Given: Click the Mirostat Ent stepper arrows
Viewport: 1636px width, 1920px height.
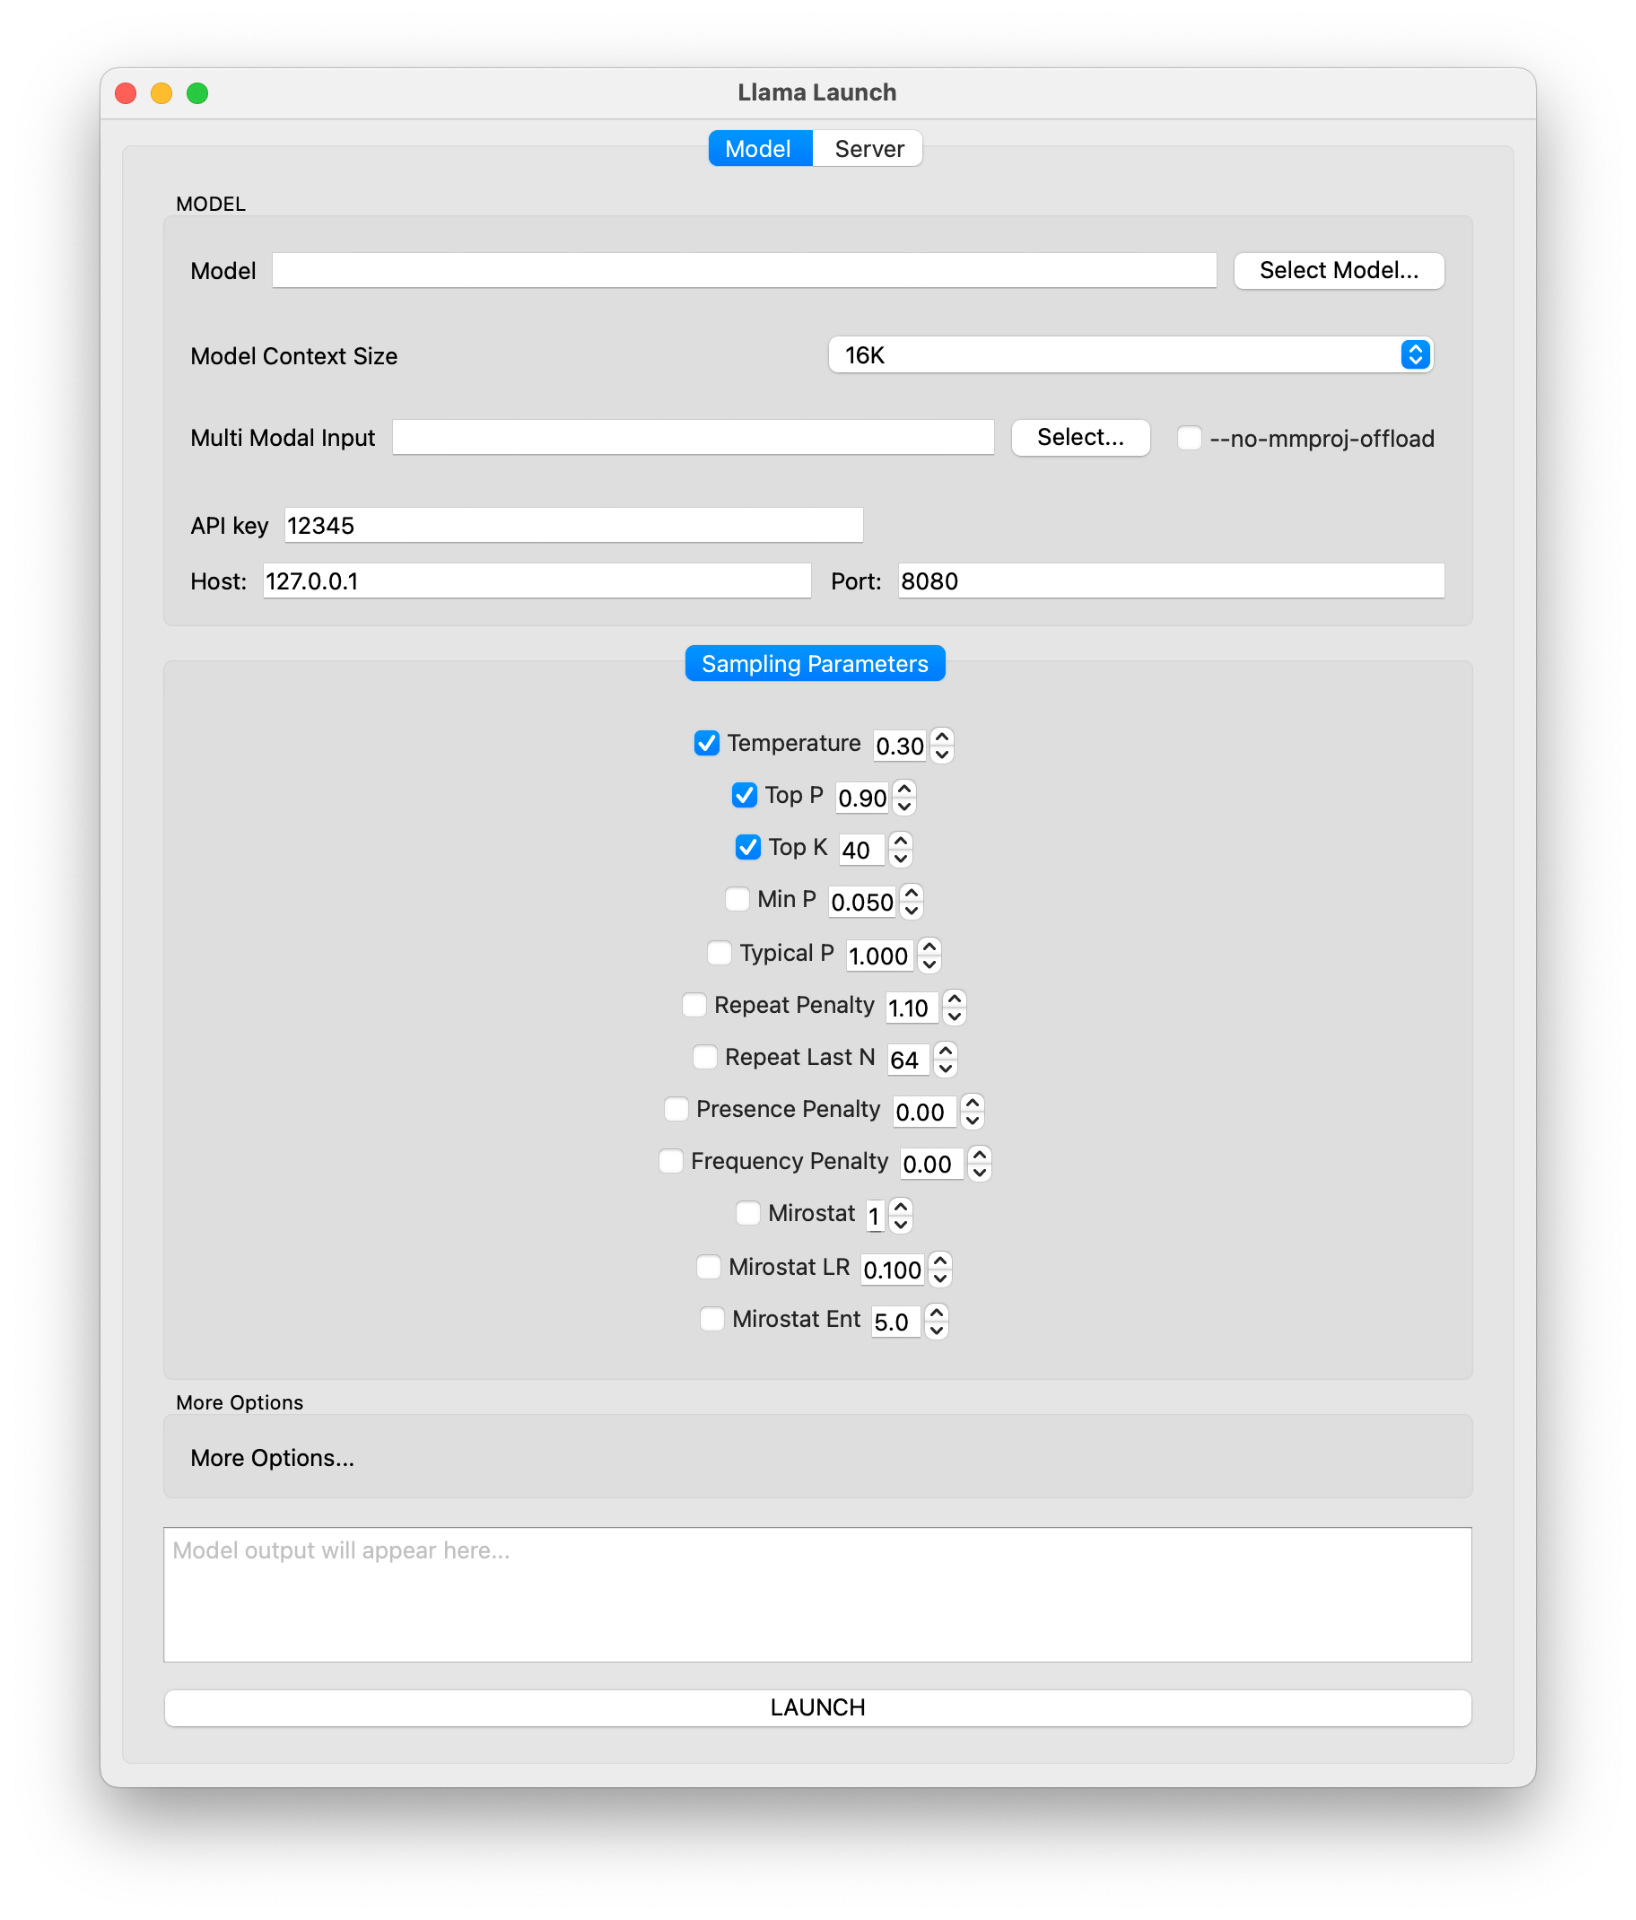Looking at the screenshot, I should click(936, 1321).
